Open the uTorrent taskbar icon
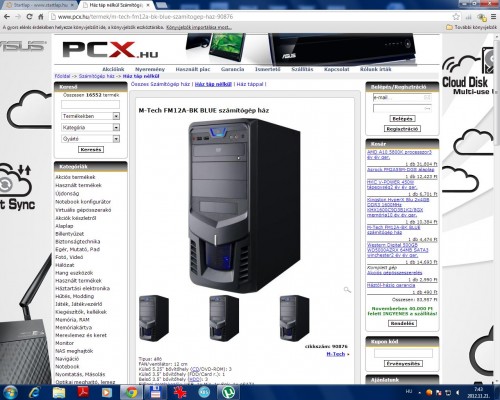 [x=228, y=392]
